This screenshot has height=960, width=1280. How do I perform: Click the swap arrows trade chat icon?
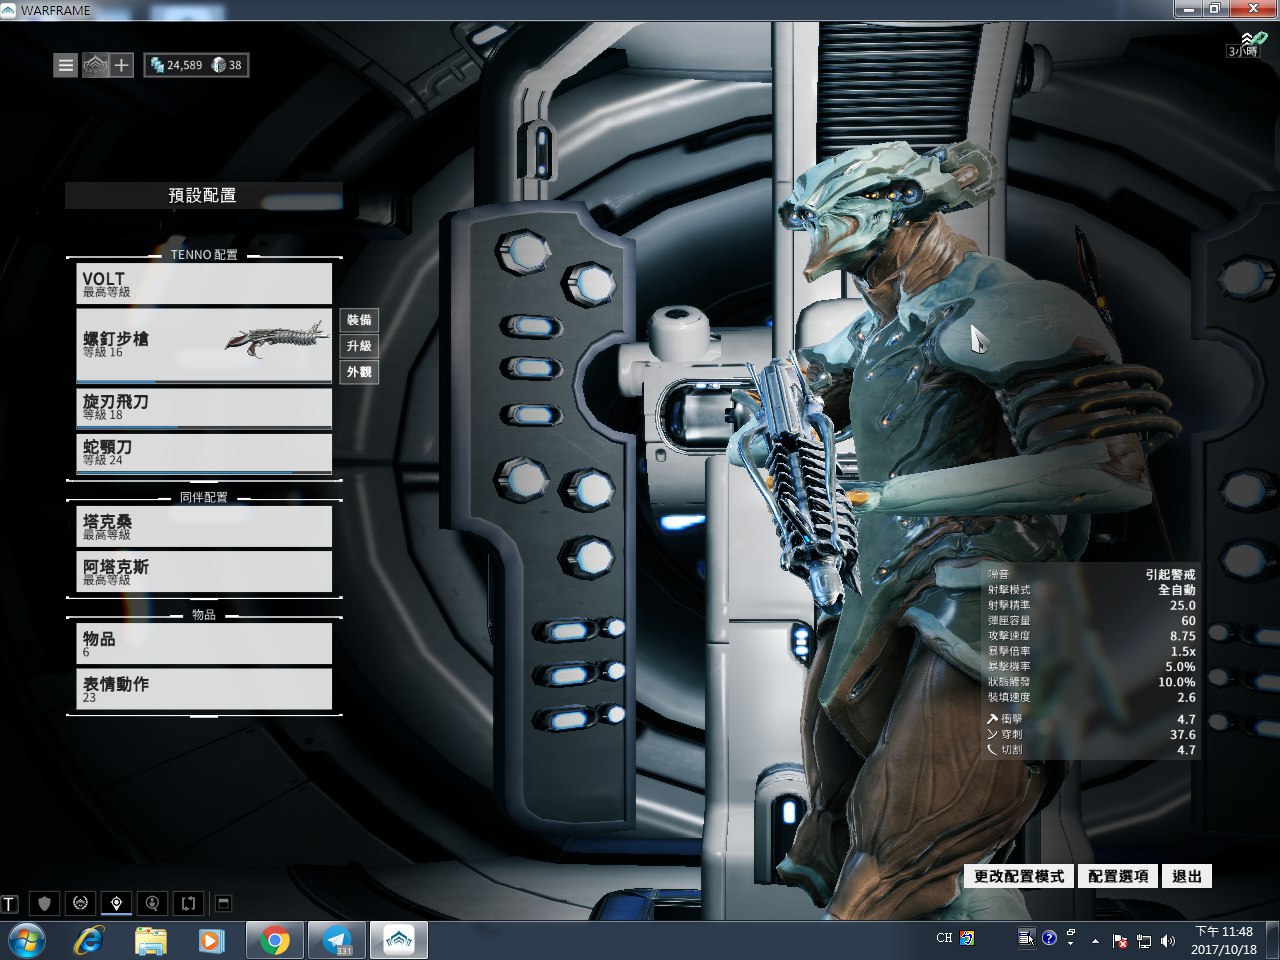point(188,903)
